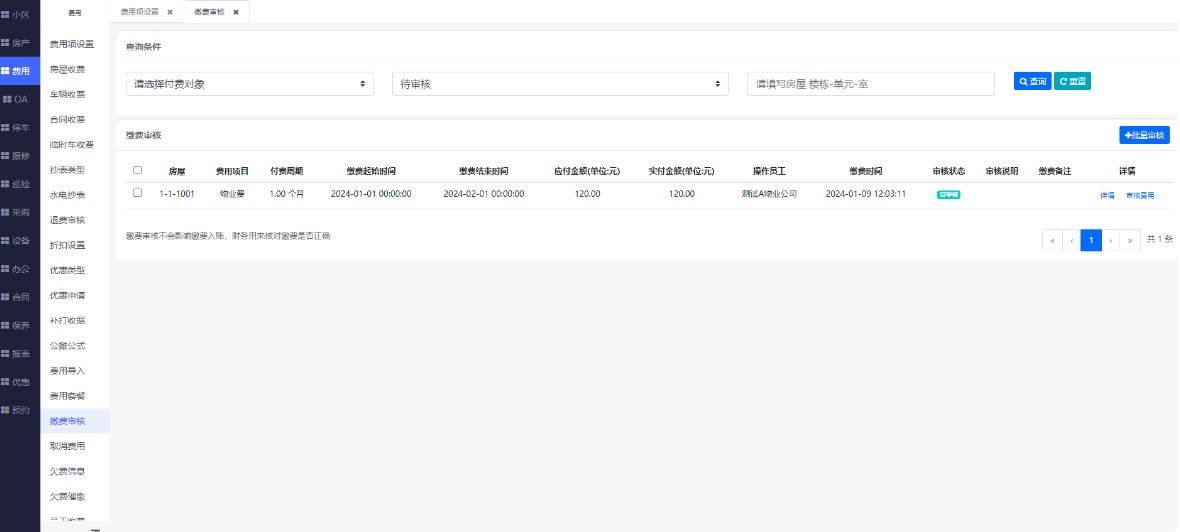This screenshot has width=1180, height=532.
Task: Click the 批量审核 batch review button
Action: [x=1144, y=134]
